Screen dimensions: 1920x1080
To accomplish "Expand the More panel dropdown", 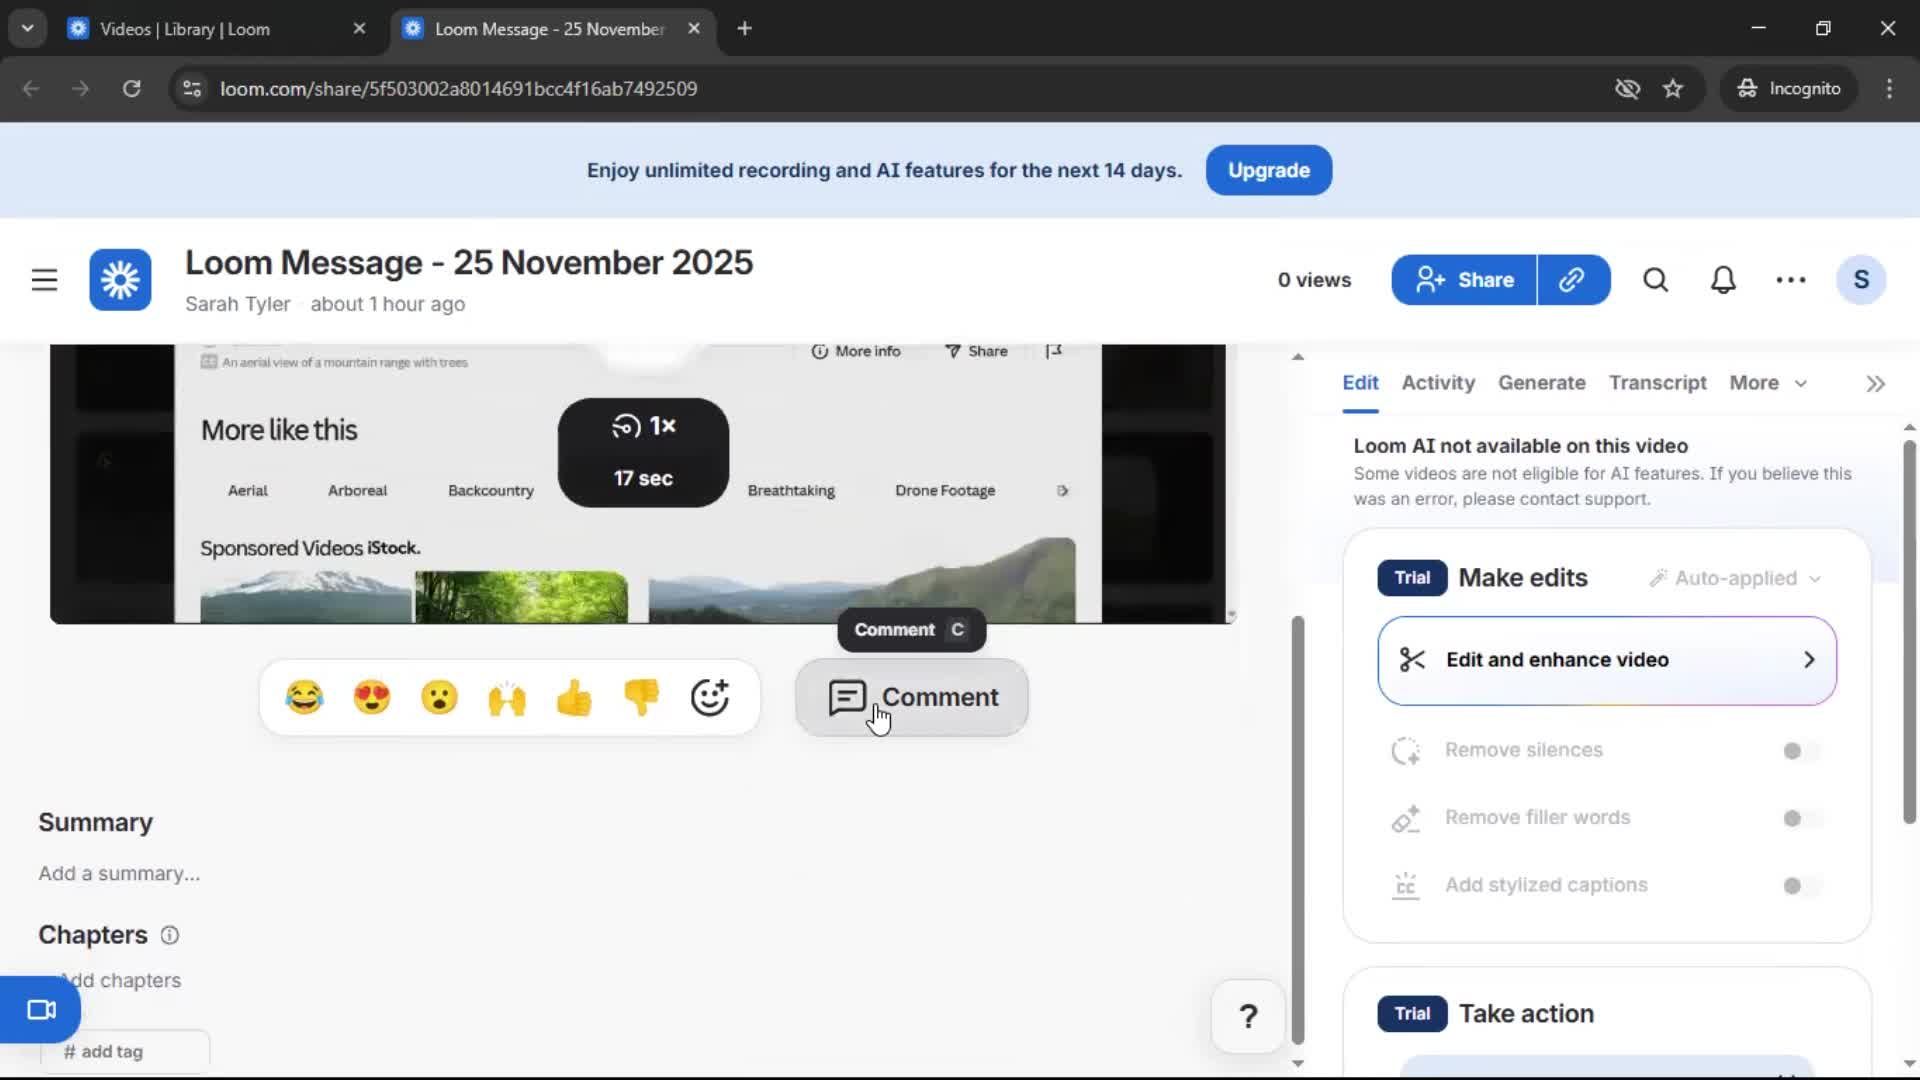I will pos(1768,383).
